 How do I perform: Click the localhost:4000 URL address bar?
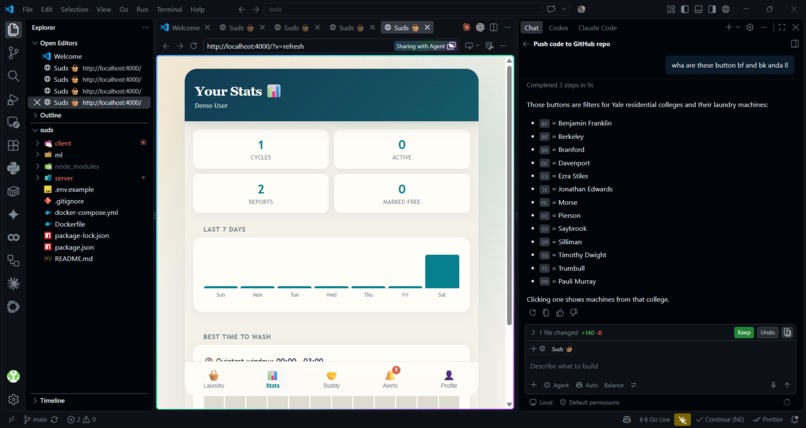click(298, 46)
